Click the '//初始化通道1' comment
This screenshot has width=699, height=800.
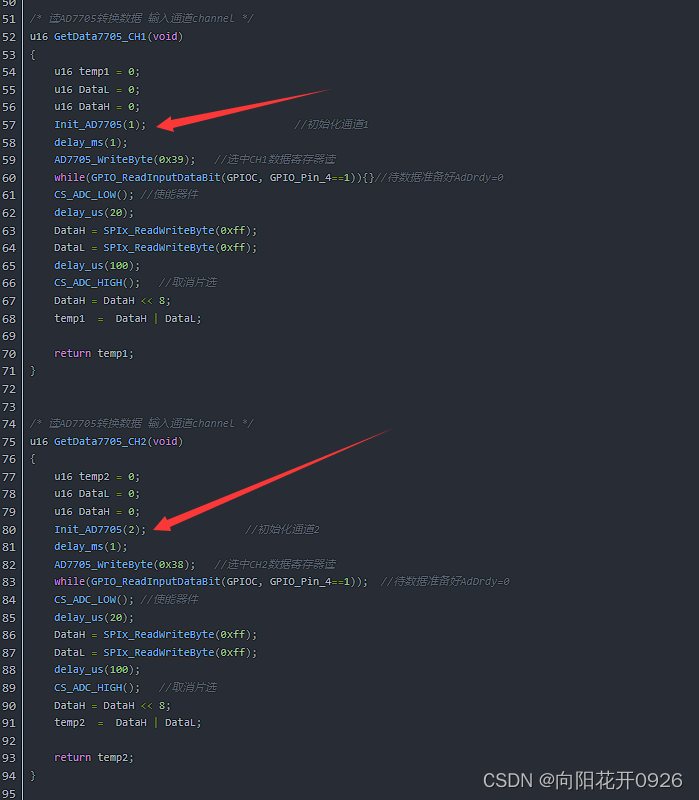(x=331, y=124)
